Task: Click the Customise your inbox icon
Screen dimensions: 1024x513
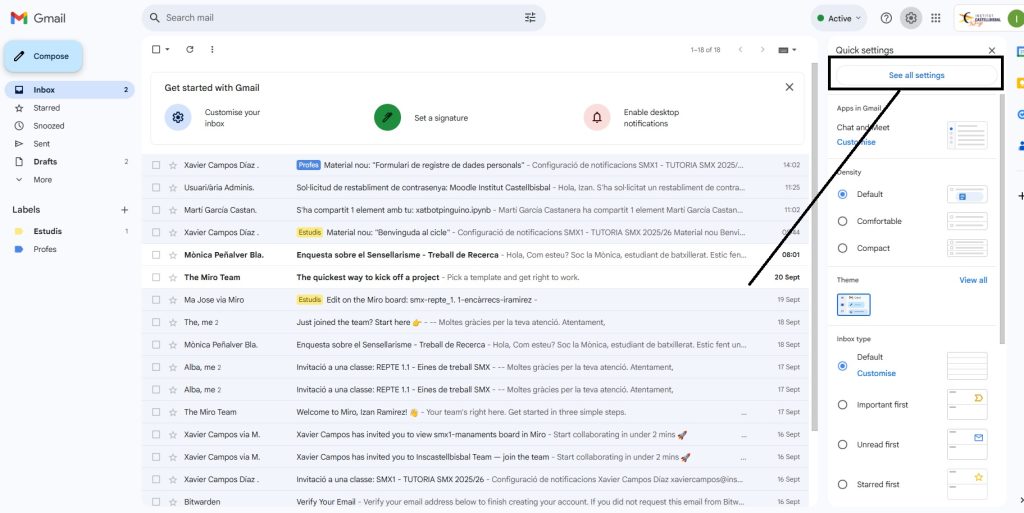Action: [x=178, y=117]
